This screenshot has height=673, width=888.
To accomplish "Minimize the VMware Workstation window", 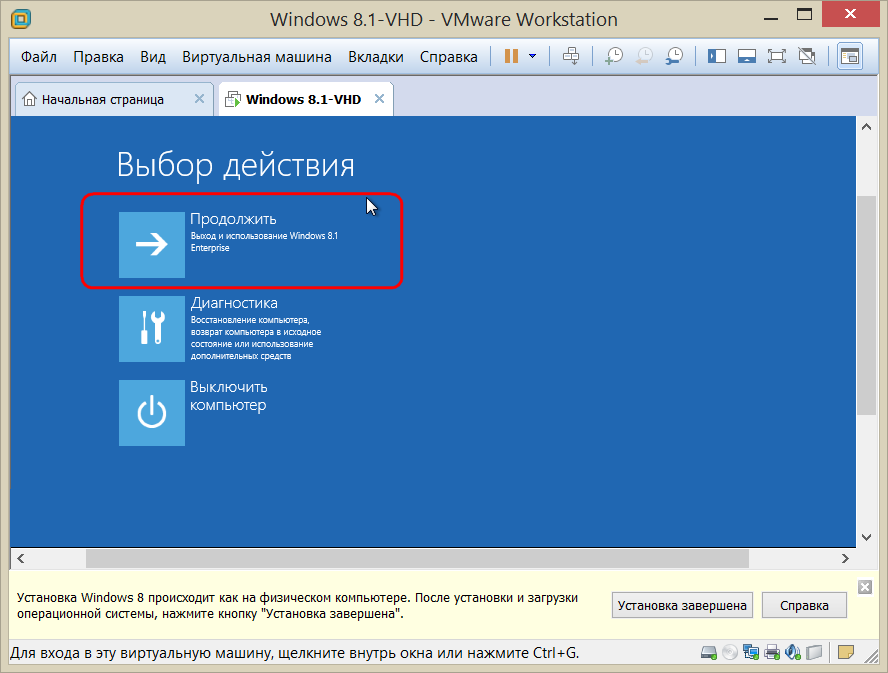I will [771, 17].
